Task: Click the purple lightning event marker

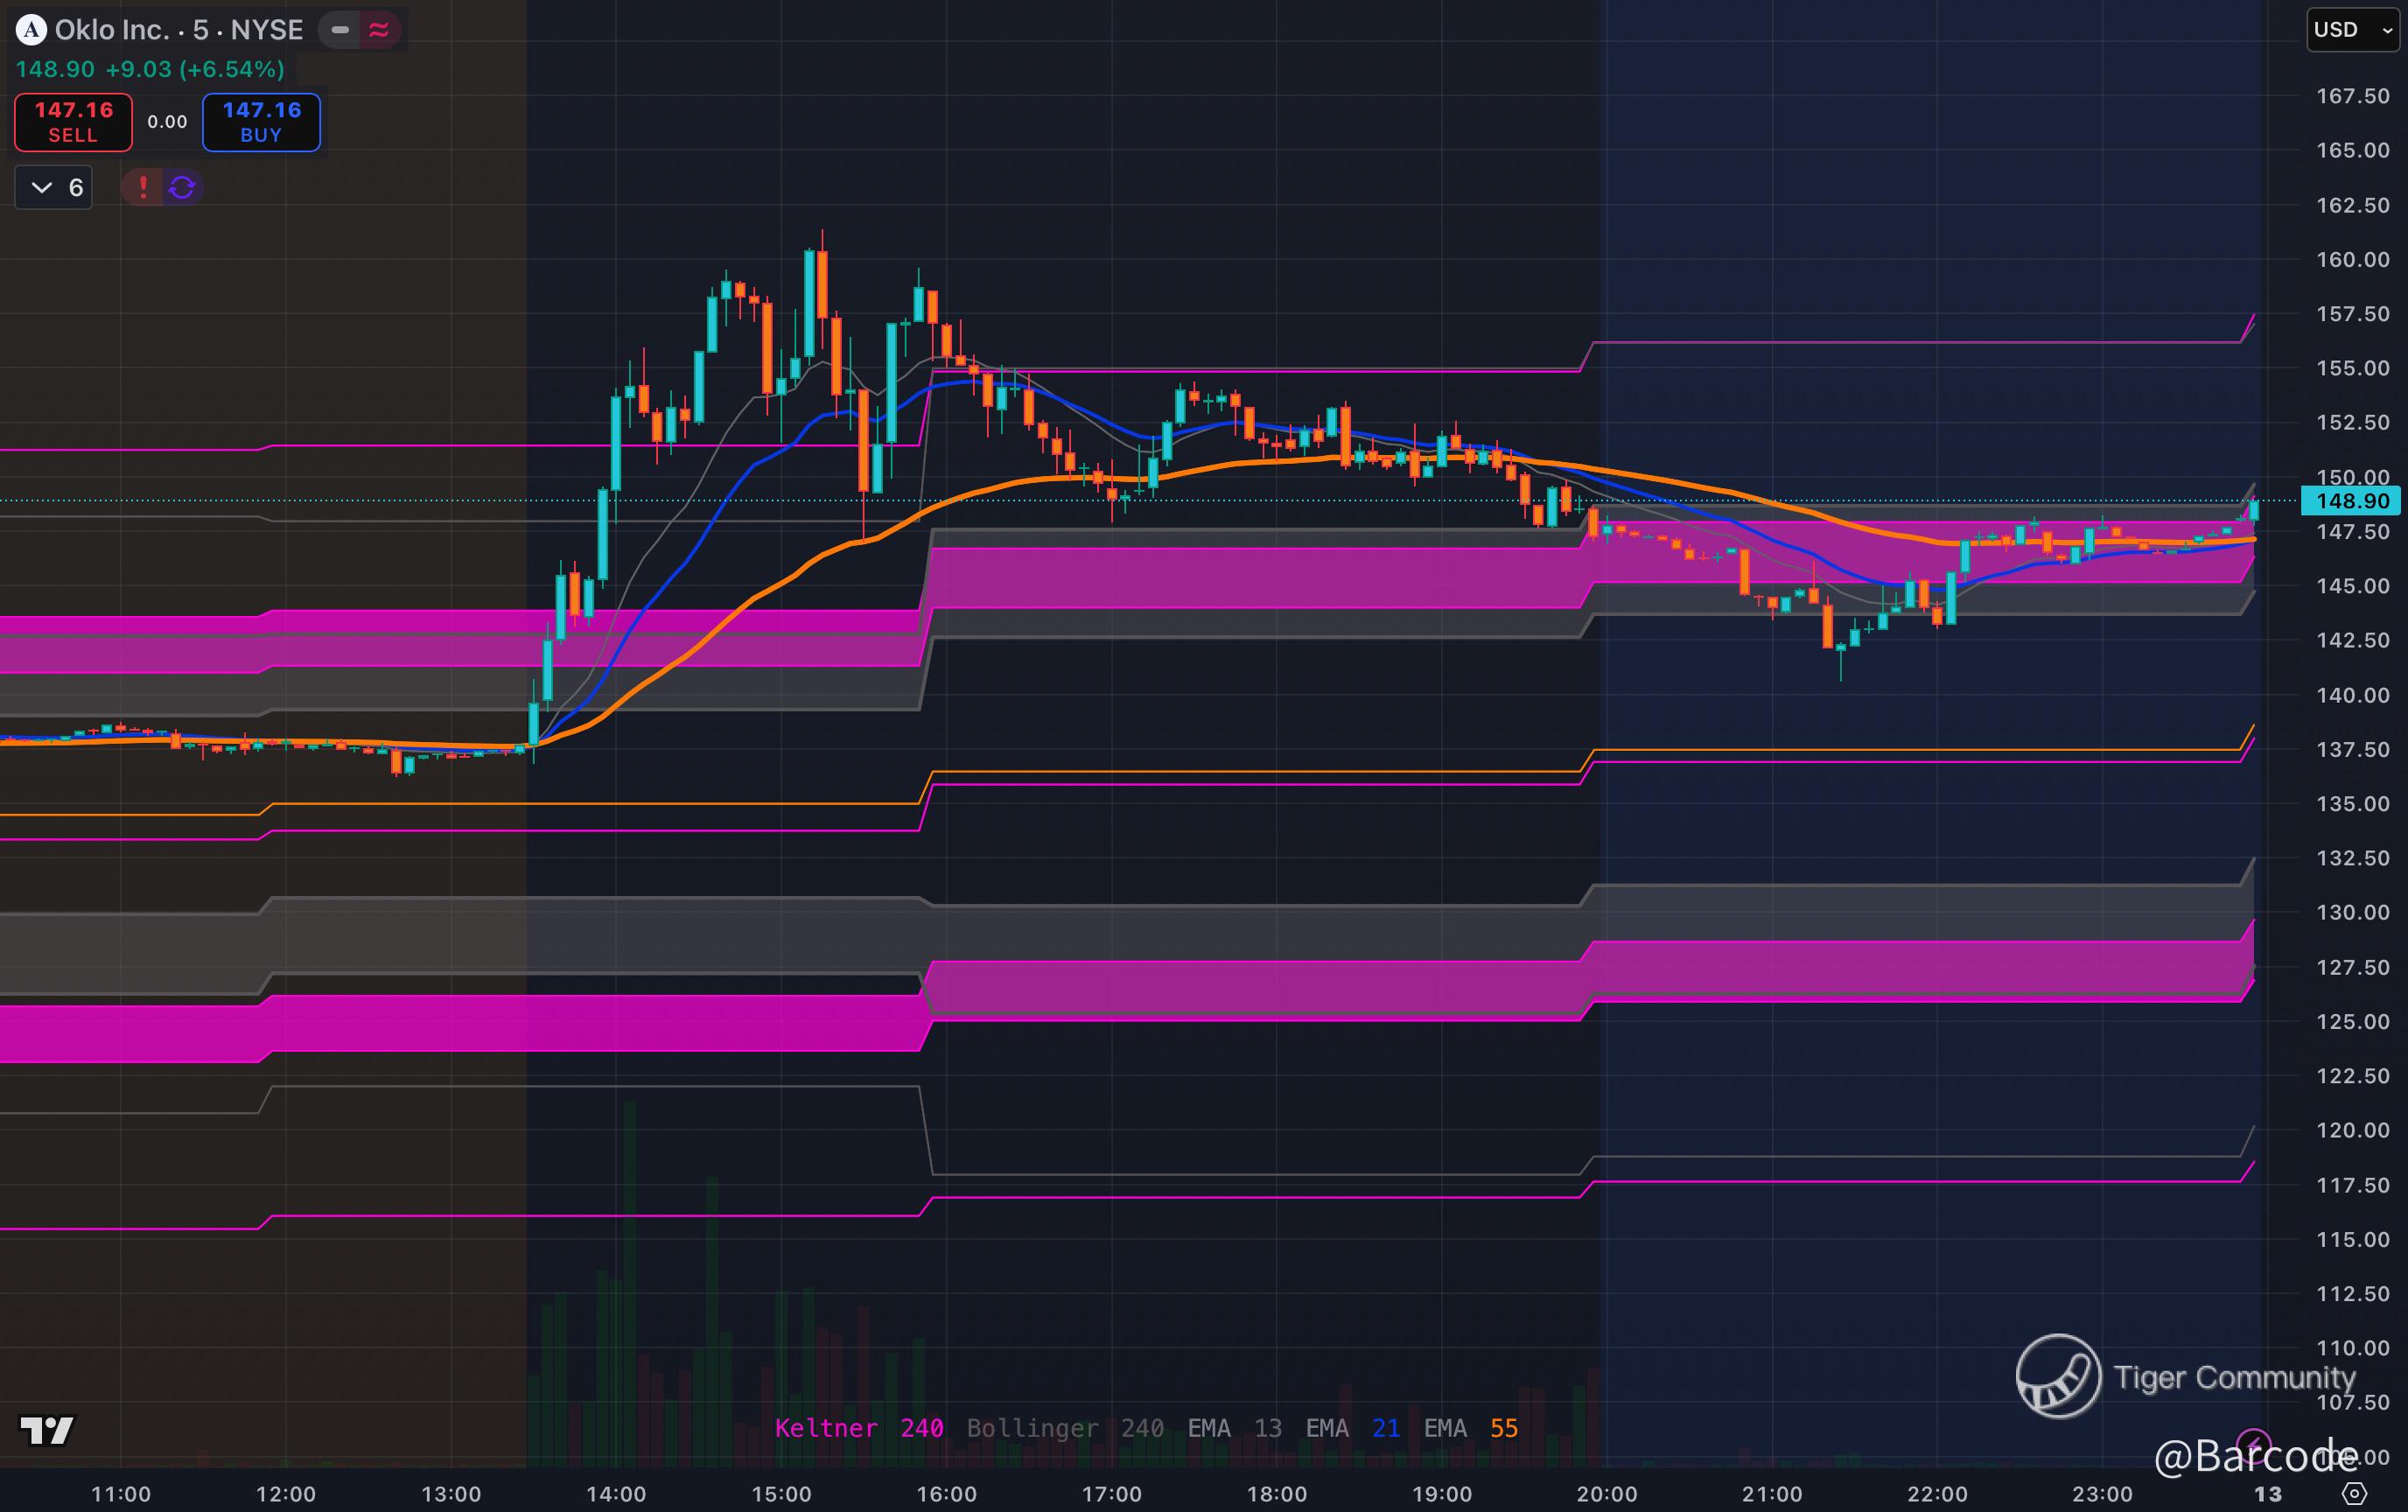Action: [x=2254, y=1443]
